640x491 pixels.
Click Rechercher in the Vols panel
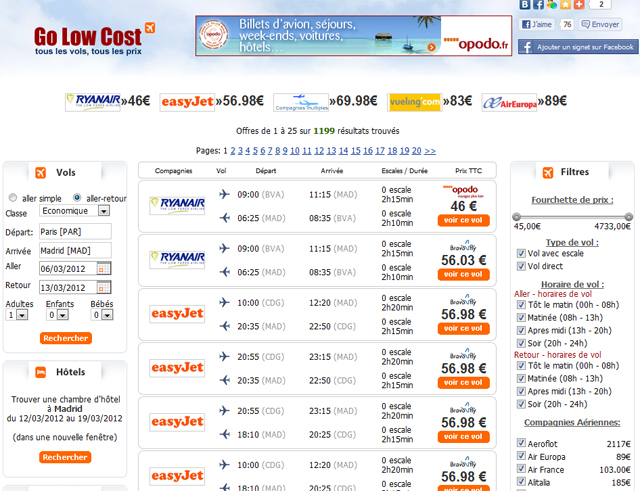coord(66,338)
